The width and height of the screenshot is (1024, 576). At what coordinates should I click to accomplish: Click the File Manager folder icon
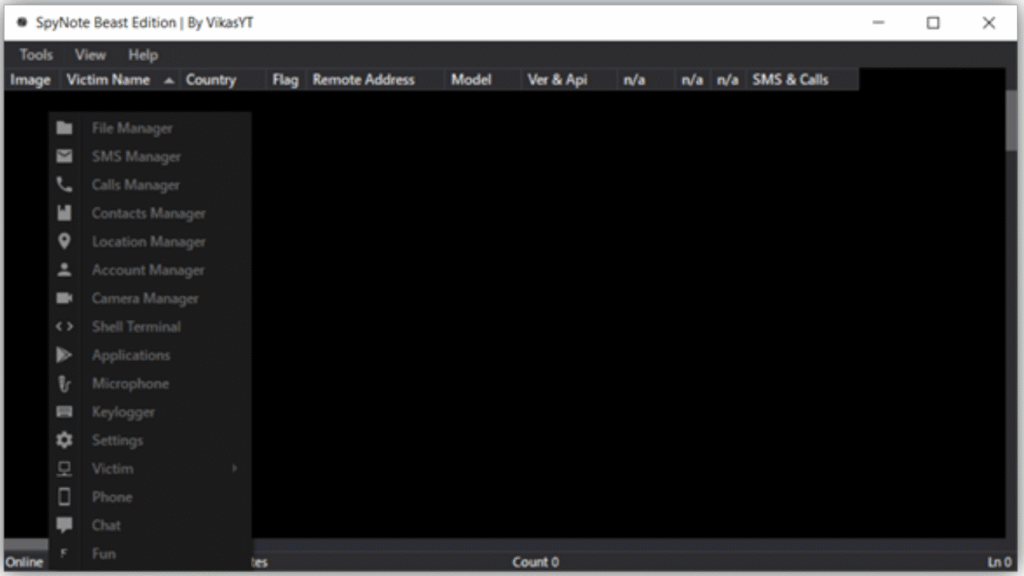tap(65, 128)
